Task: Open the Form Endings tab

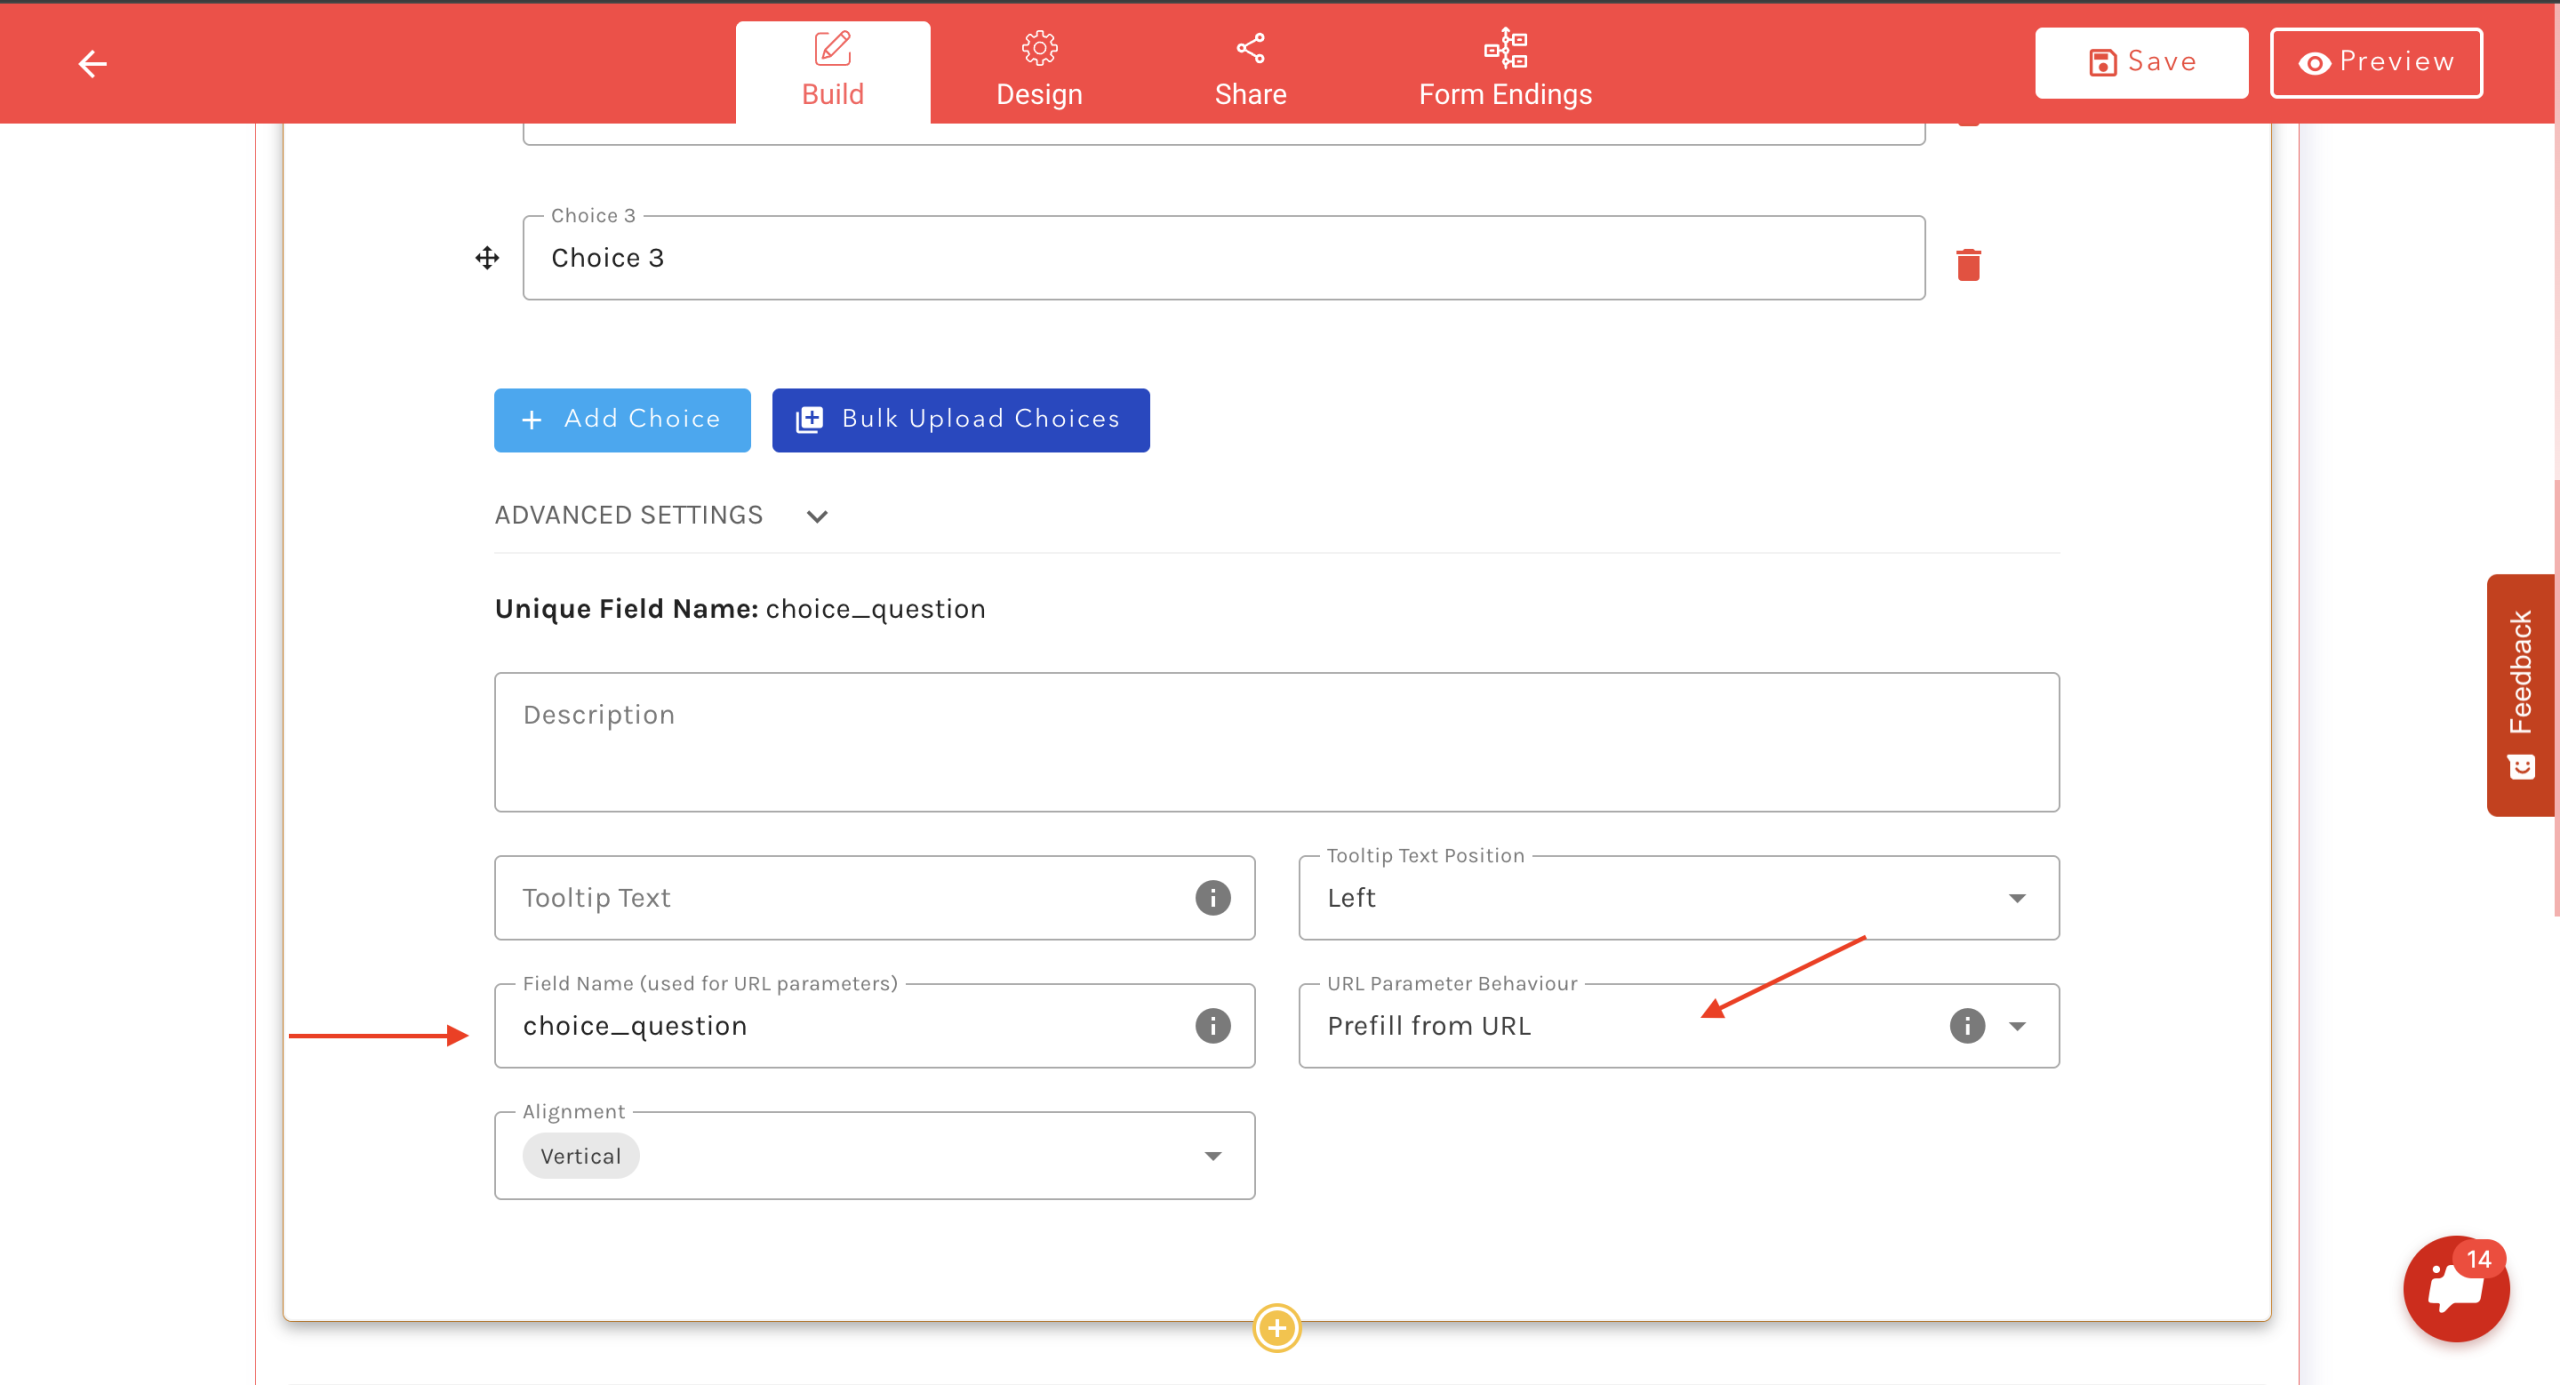Action: point(1504,70)
